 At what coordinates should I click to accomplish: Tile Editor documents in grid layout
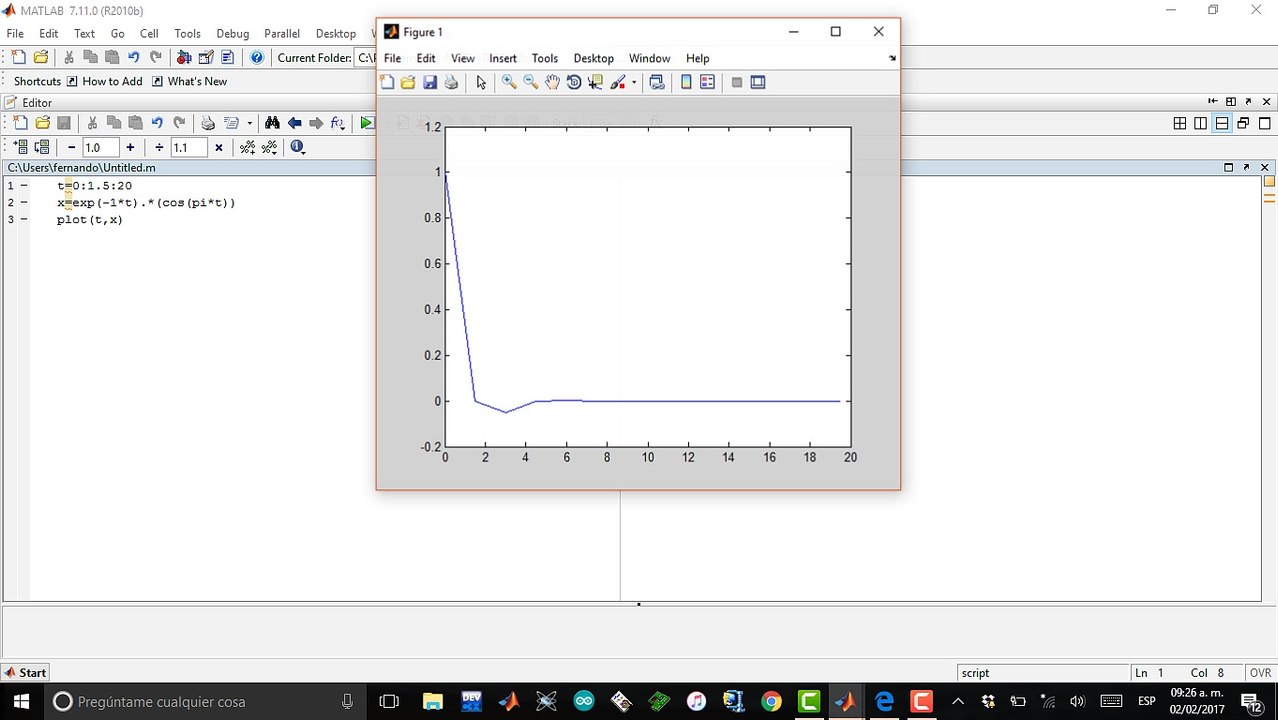[1180, 123]
